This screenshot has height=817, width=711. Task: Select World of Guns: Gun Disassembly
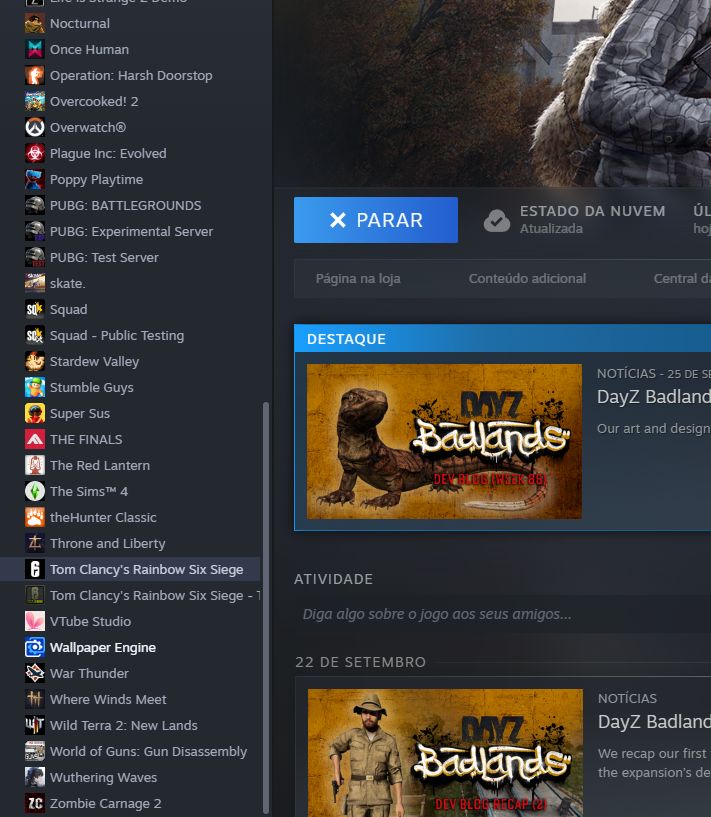(130, 751)
